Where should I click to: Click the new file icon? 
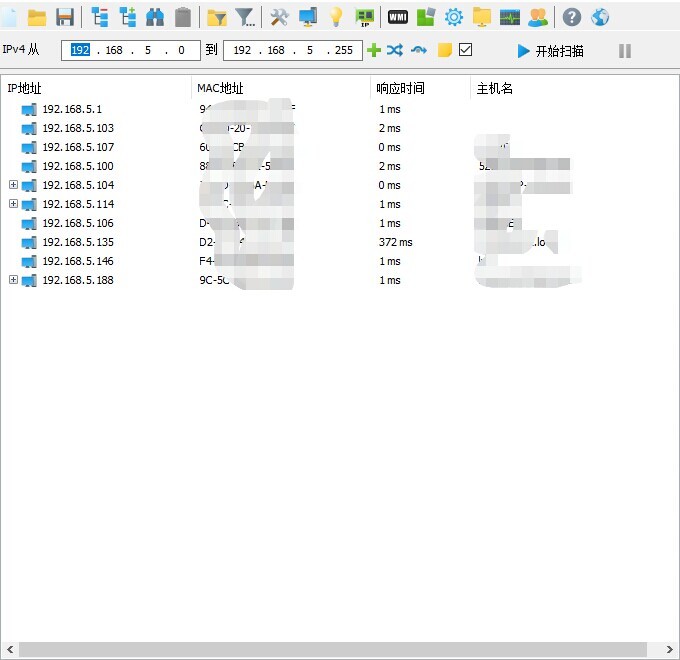pyautogui.click(x=8, y=17)
